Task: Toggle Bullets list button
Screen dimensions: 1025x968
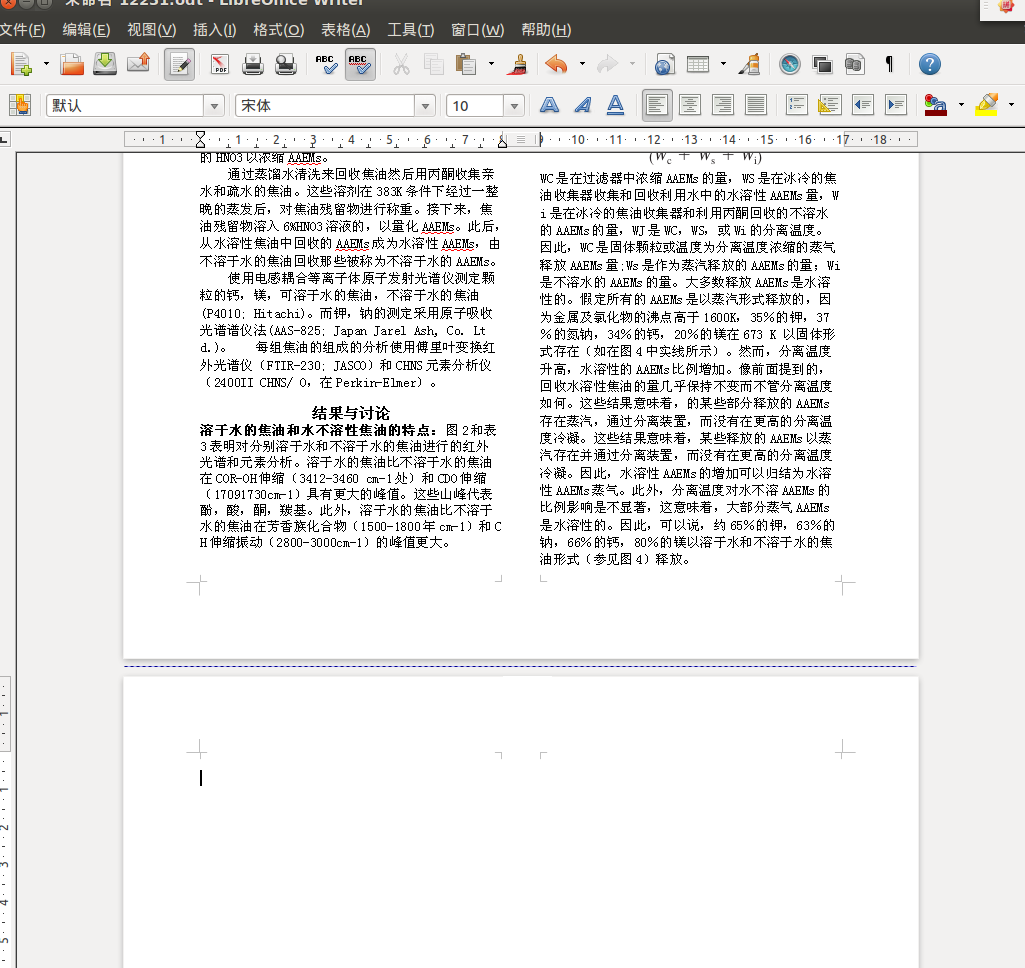Action: point(829,105)
